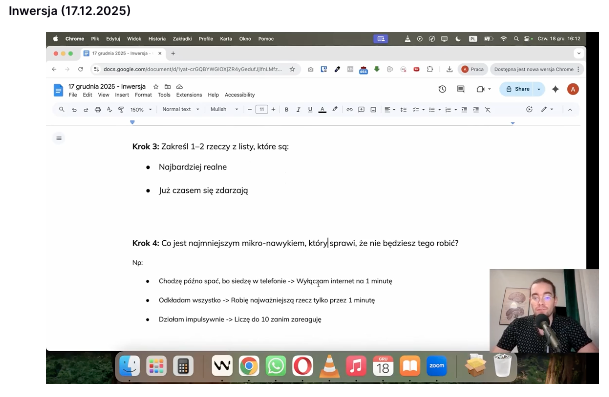Move document using folder icon
This screenshot has height=397, width=609.
[167, 87]
